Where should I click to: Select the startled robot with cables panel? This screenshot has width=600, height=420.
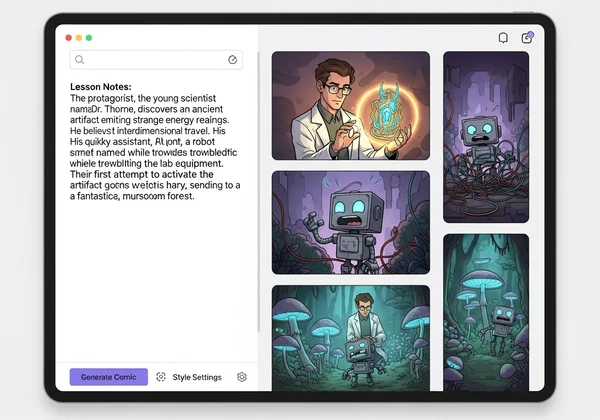[x=351, y=223]
